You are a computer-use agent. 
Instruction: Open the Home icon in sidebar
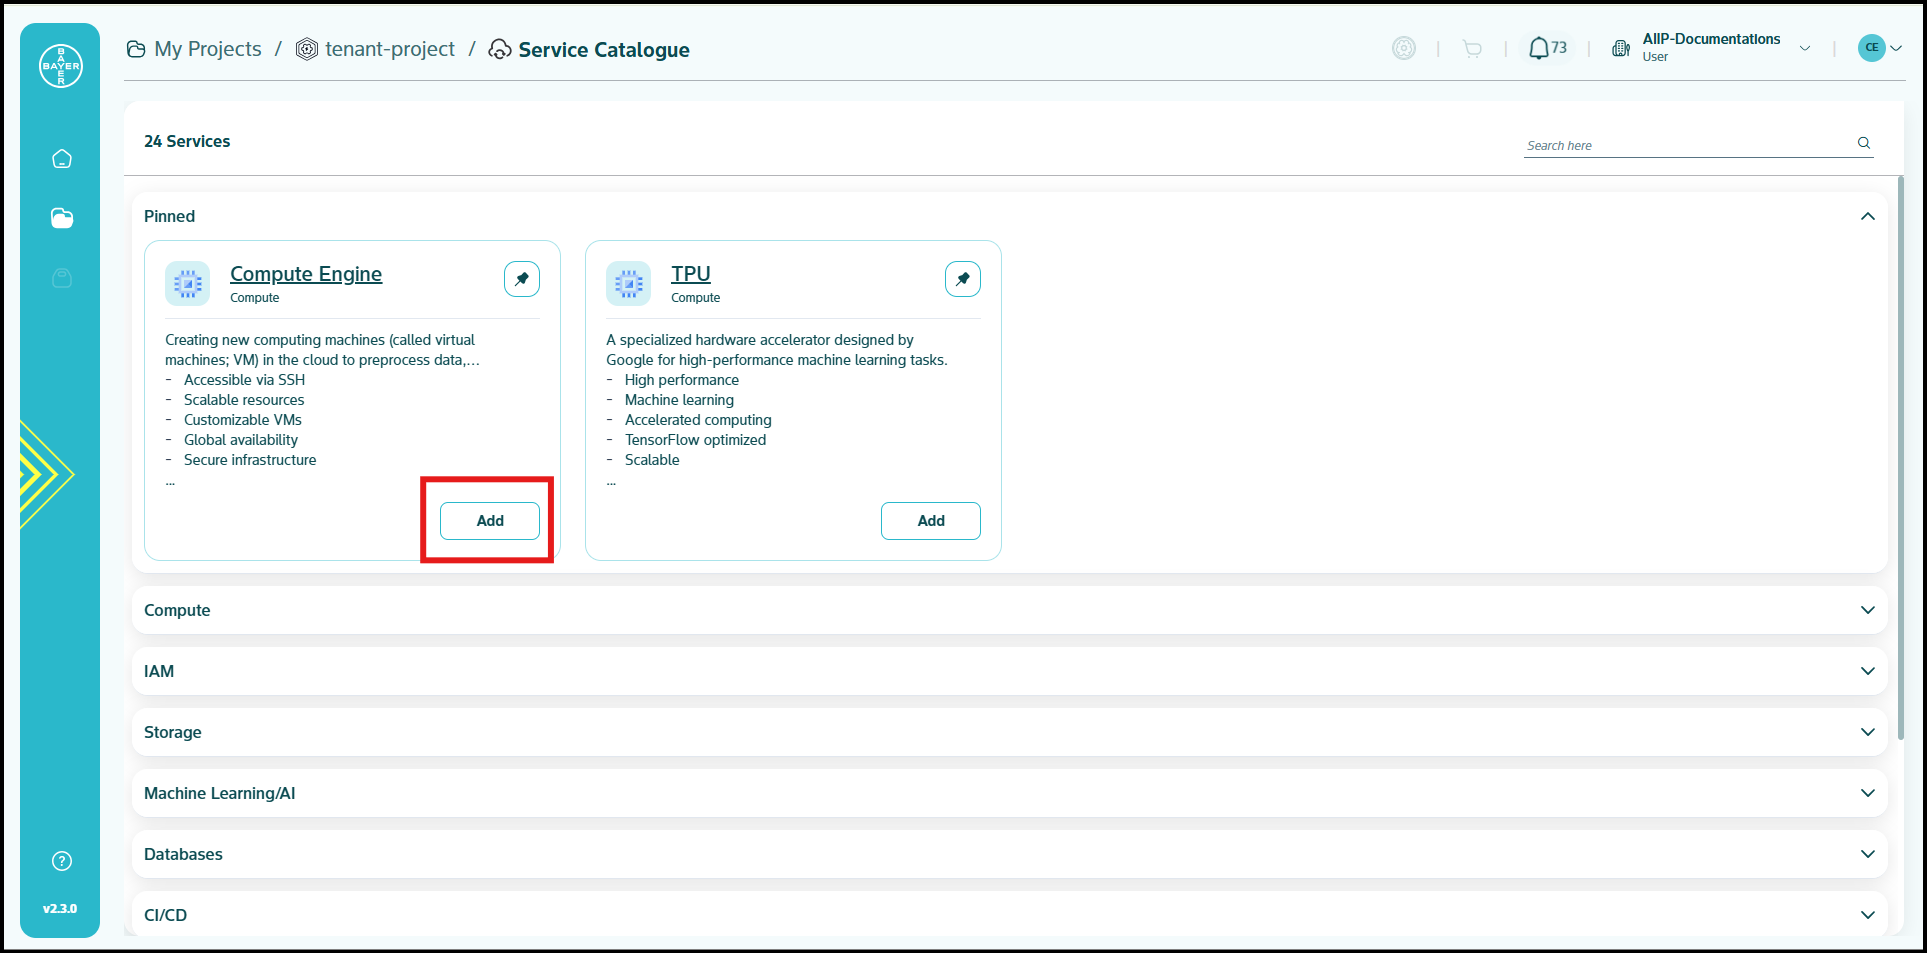(62, 159)
